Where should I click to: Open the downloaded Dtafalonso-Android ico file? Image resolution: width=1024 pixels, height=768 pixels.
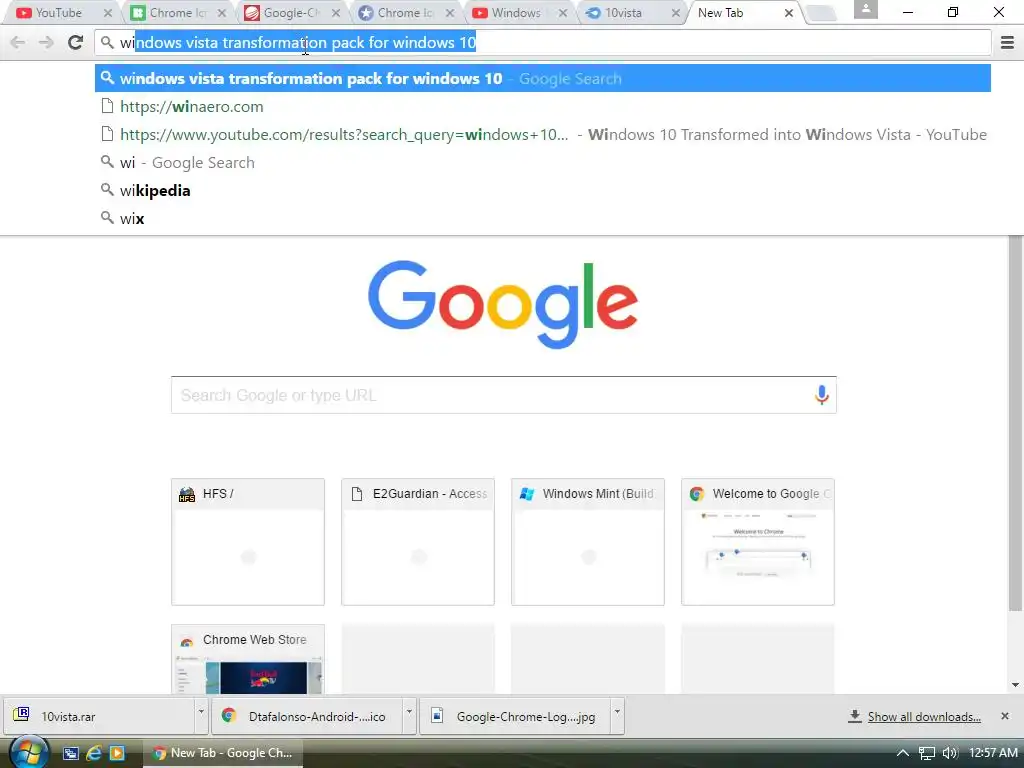coord(306,716)
